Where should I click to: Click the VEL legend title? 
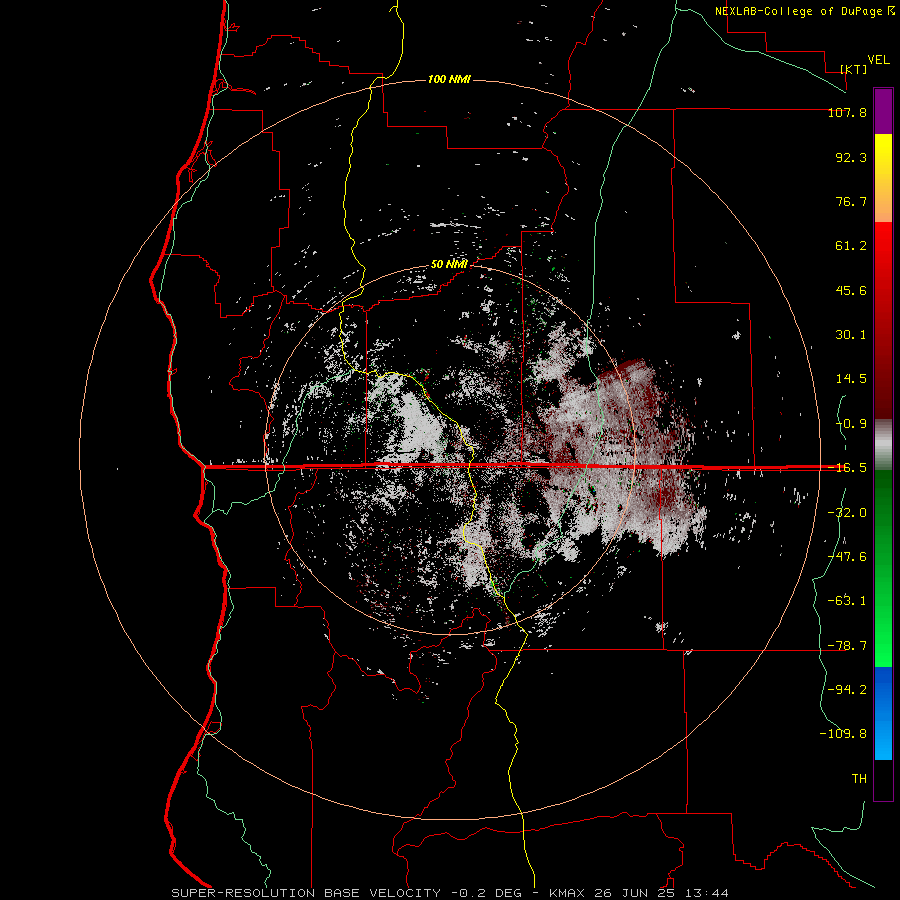tap(878, 59)
